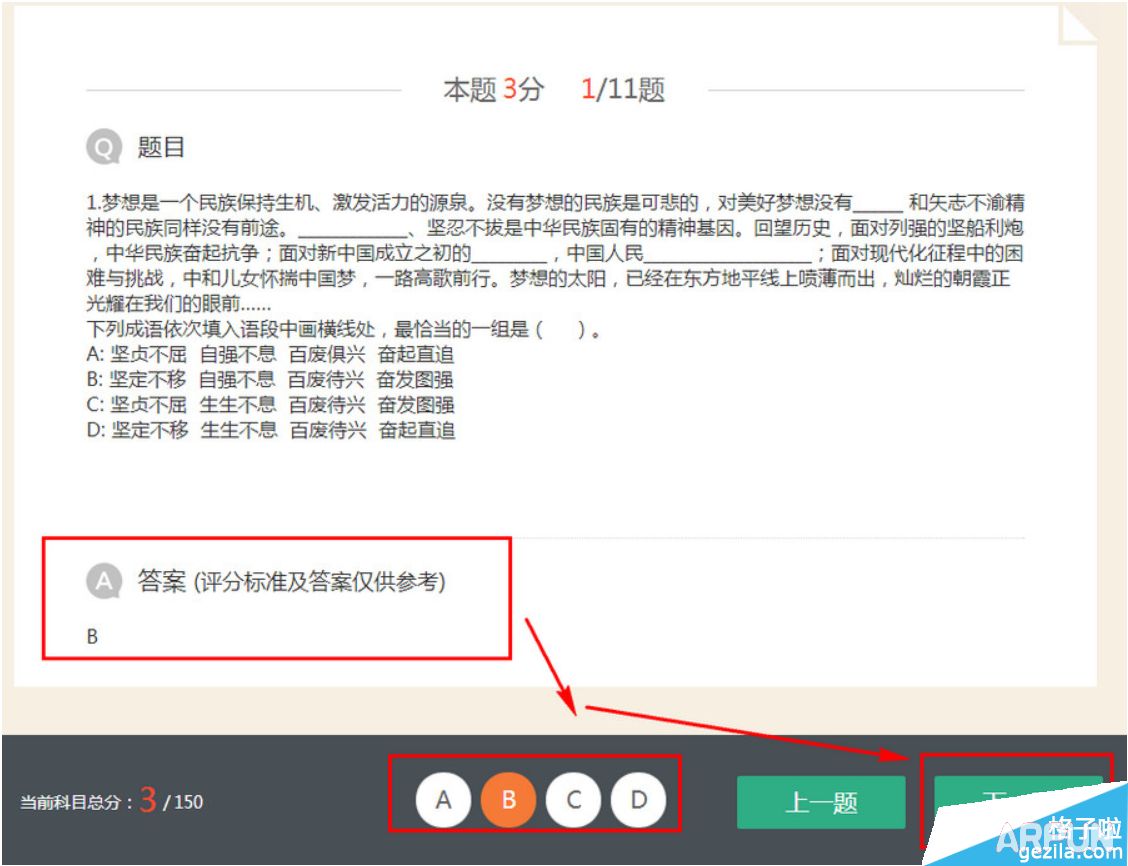Screen dimensions: 1128x866
Task: Click the 当前科目总分 score display
Action: (x=111, y=801)
